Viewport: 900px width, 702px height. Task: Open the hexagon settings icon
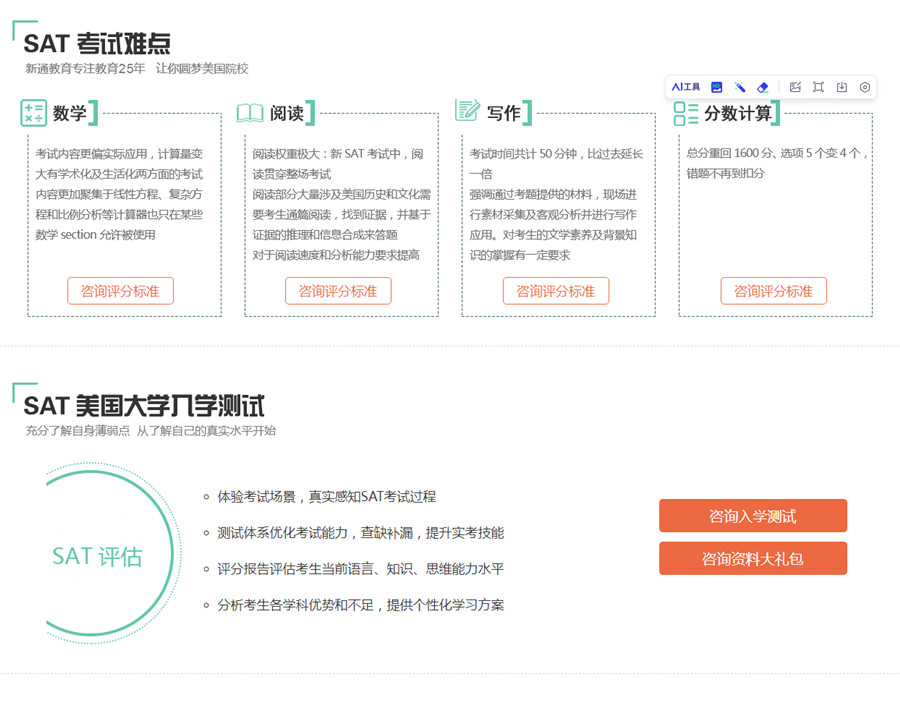[x=865, y=87]
